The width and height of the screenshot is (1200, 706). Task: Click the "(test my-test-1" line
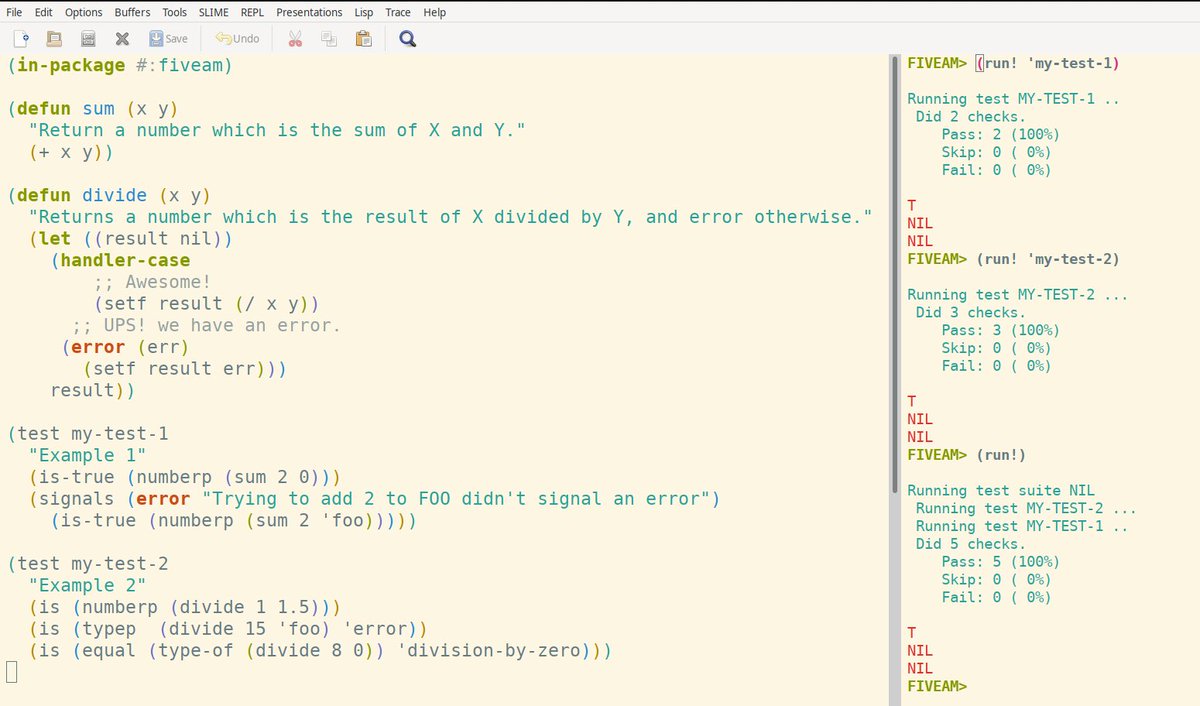(88, 434)
